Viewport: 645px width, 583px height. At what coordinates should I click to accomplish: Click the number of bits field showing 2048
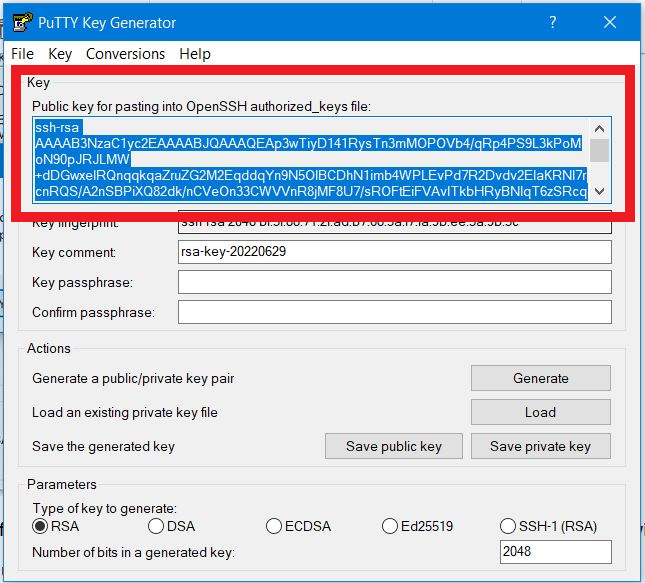click(x=556, y=551)
